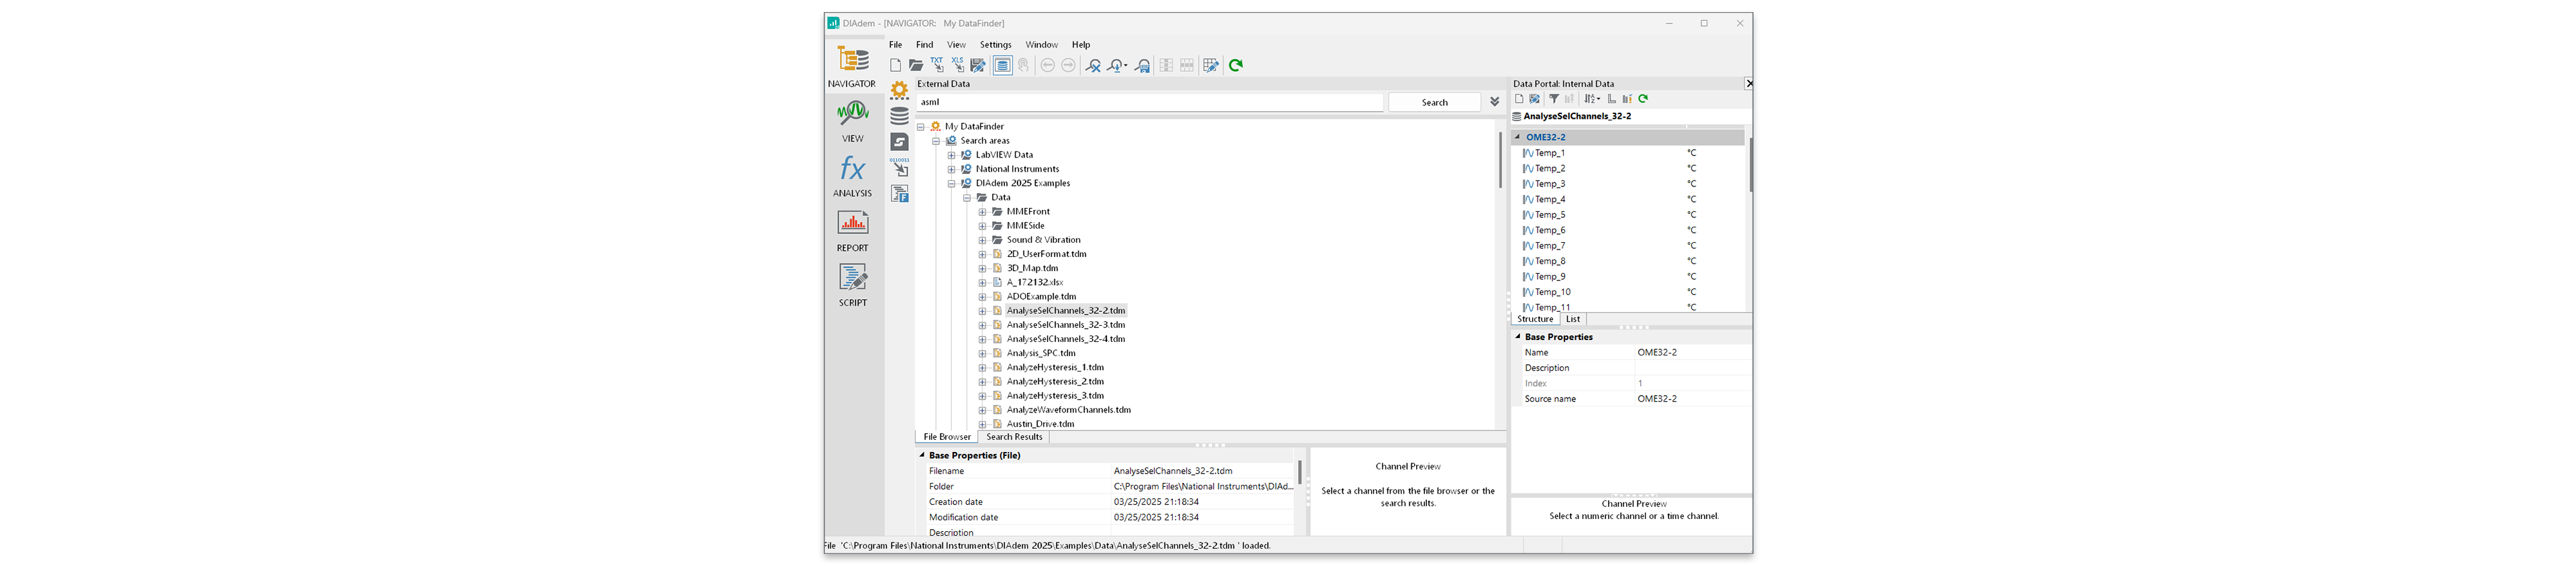This screenshot has height=566, width=2576.
Task: Expand advanced search with double chevron
Action: click(1494, 102)
